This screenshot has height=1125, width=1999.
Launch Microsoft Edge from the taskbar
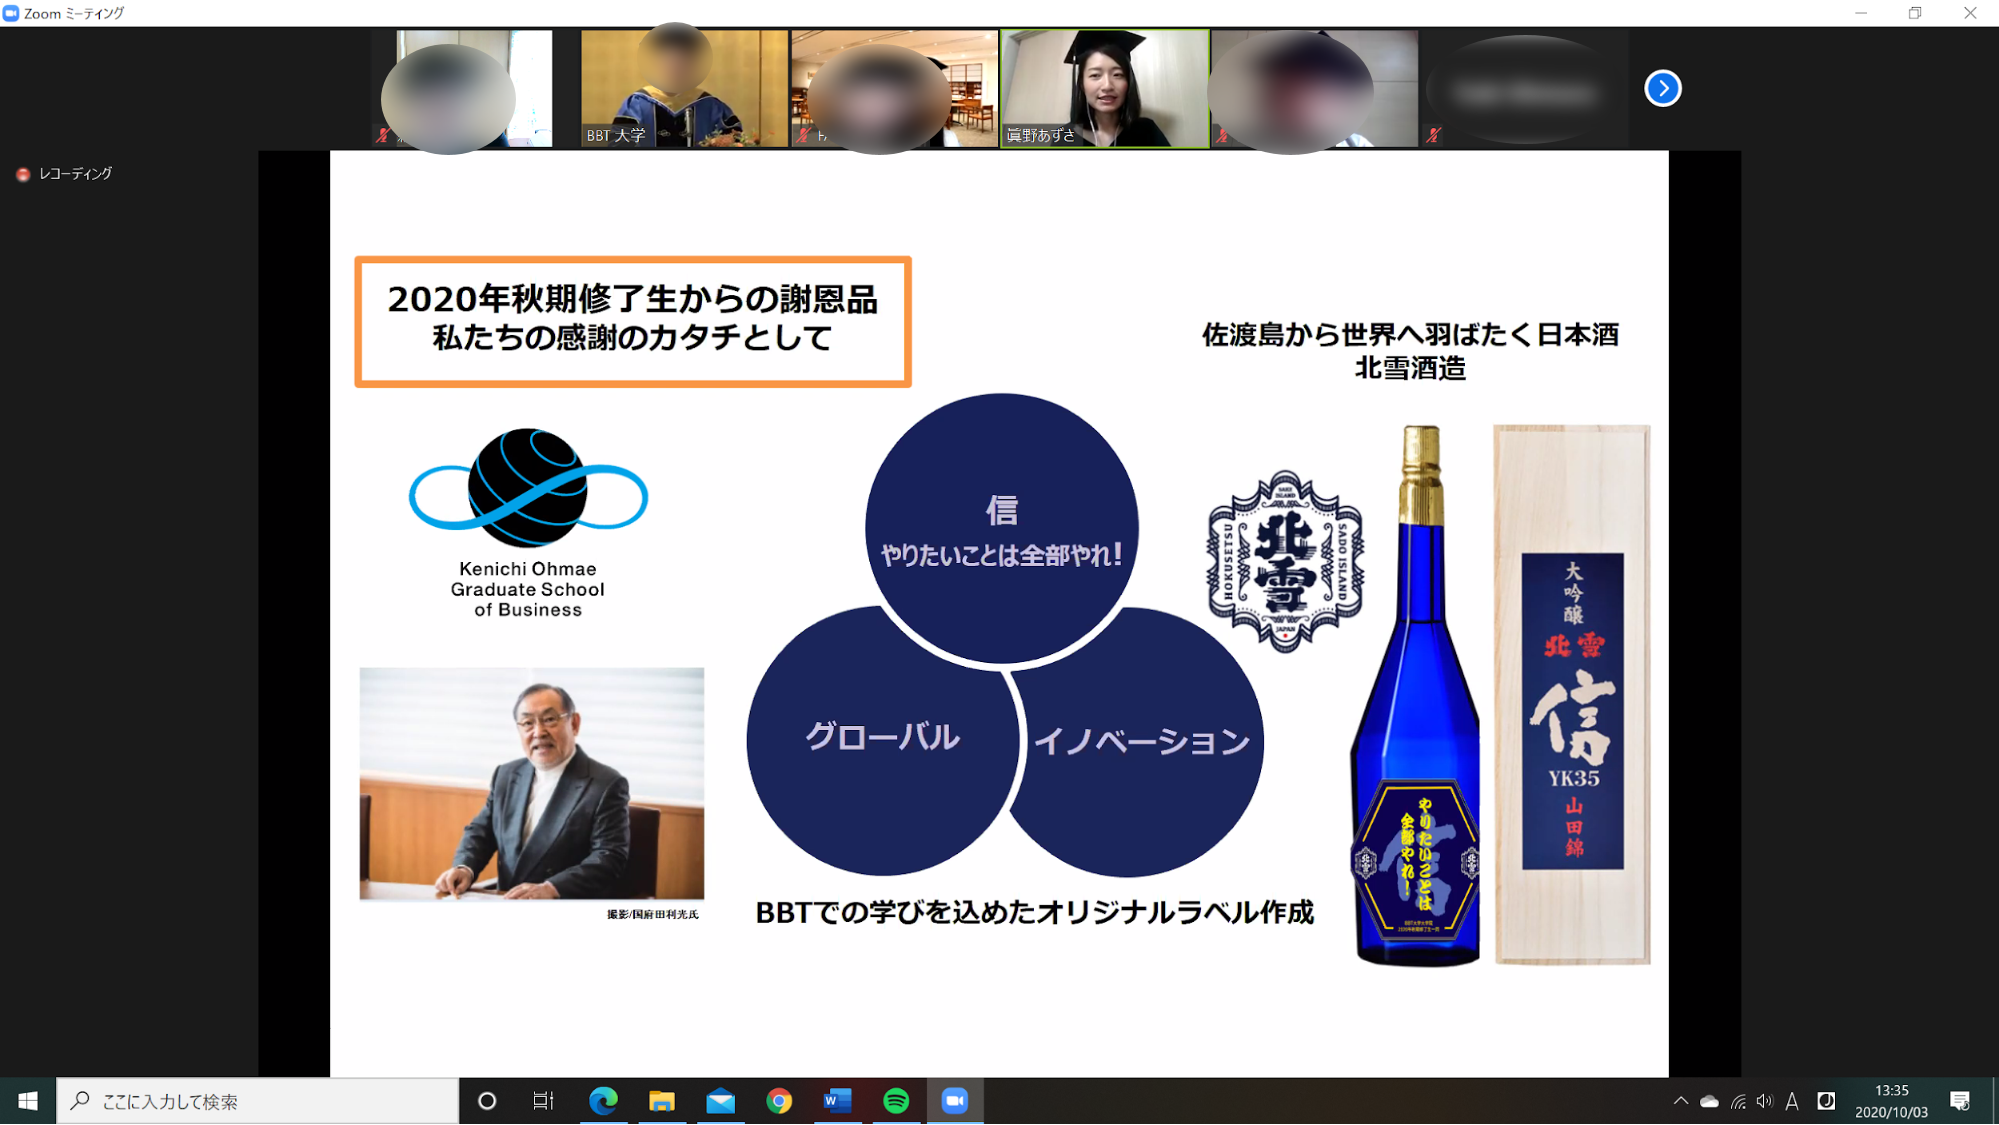click(x=603, y=1101)
